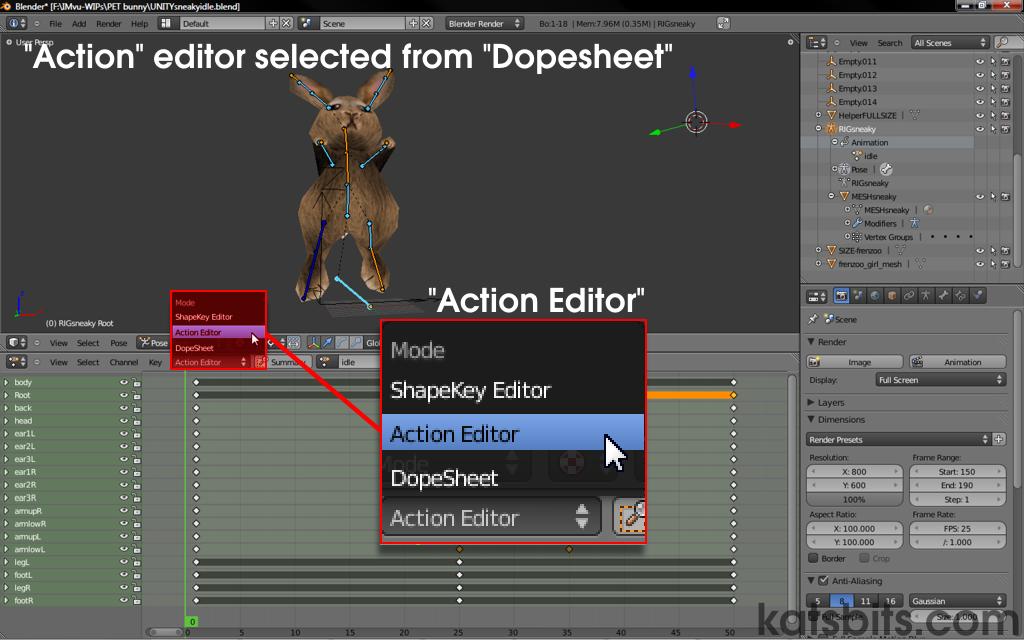This screenshot has height=640, width=1024.
Task: Open the Object Constraints chain-link tab
Action: (x=909, y=296)
